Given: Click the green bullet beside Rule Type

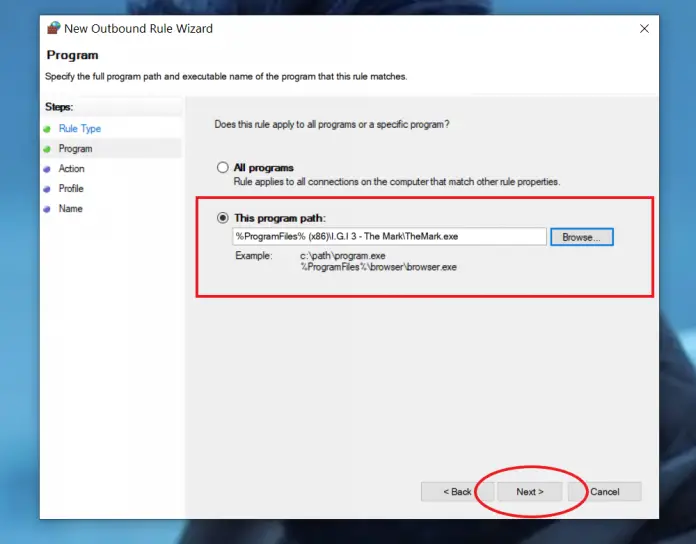Looking at the screenshot, I should (x=47, y=129).
